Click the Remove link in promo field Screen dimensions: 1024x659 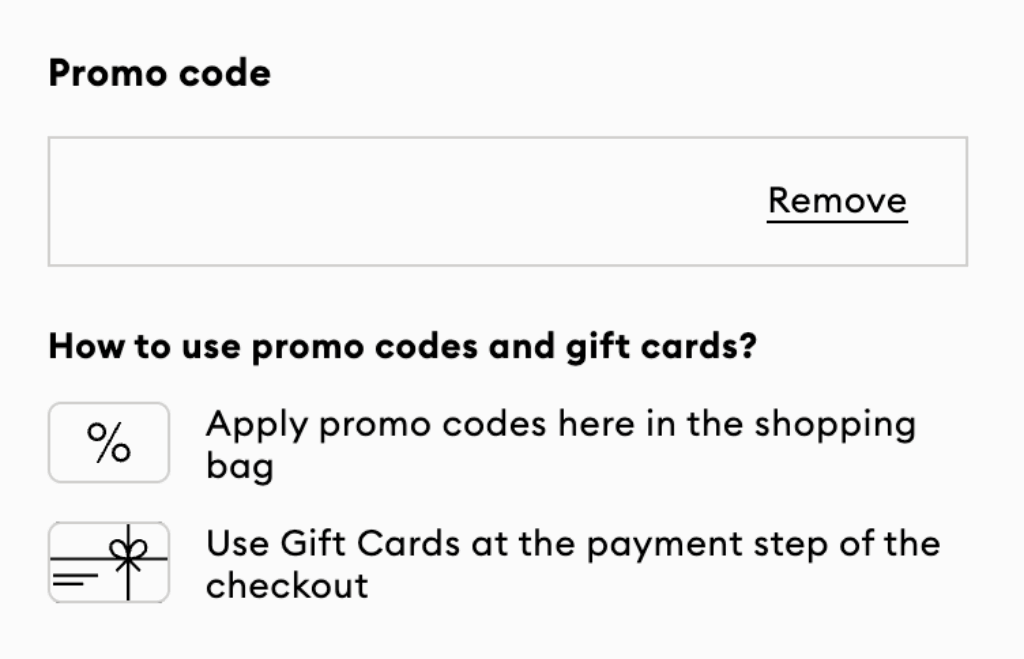click(x=837, y=201)
